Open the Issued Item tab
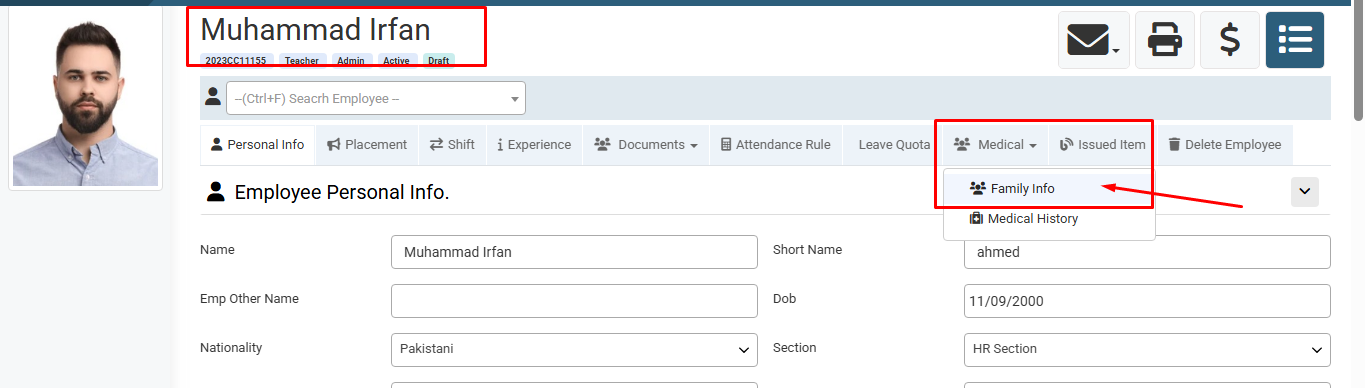This screenshot has width=1365, height=388. point(1102,145)
